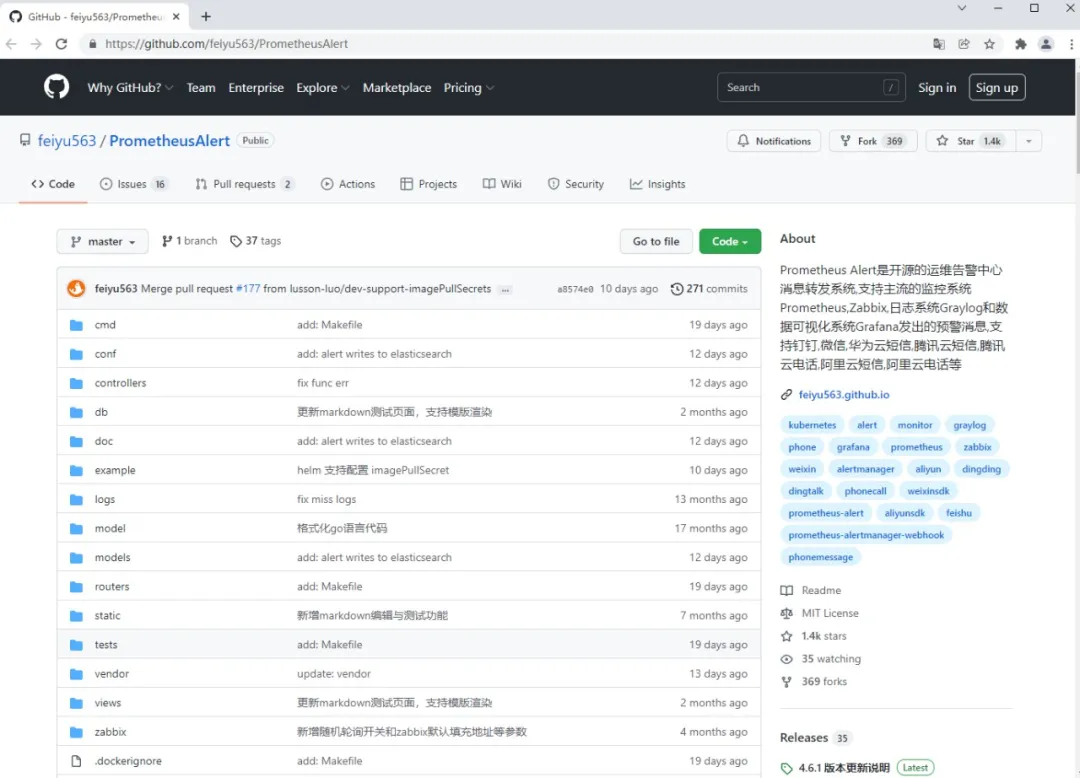This screenshot has height=778, width=1080.
Task: Click the MIT License scale icon
Action: pyautogui.click(x=786, y=613)
